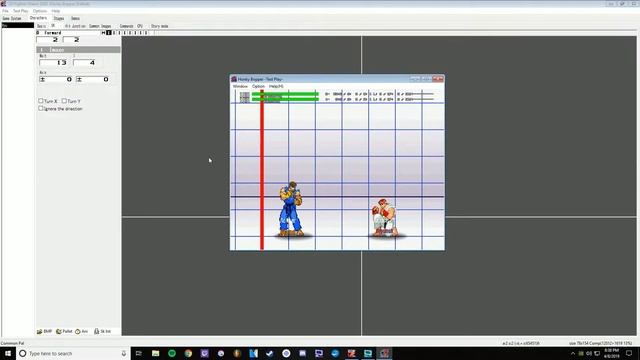Select the CPU sub-tab
The width and height of the screenshot is (640, 360).
[x=140, y=26]
